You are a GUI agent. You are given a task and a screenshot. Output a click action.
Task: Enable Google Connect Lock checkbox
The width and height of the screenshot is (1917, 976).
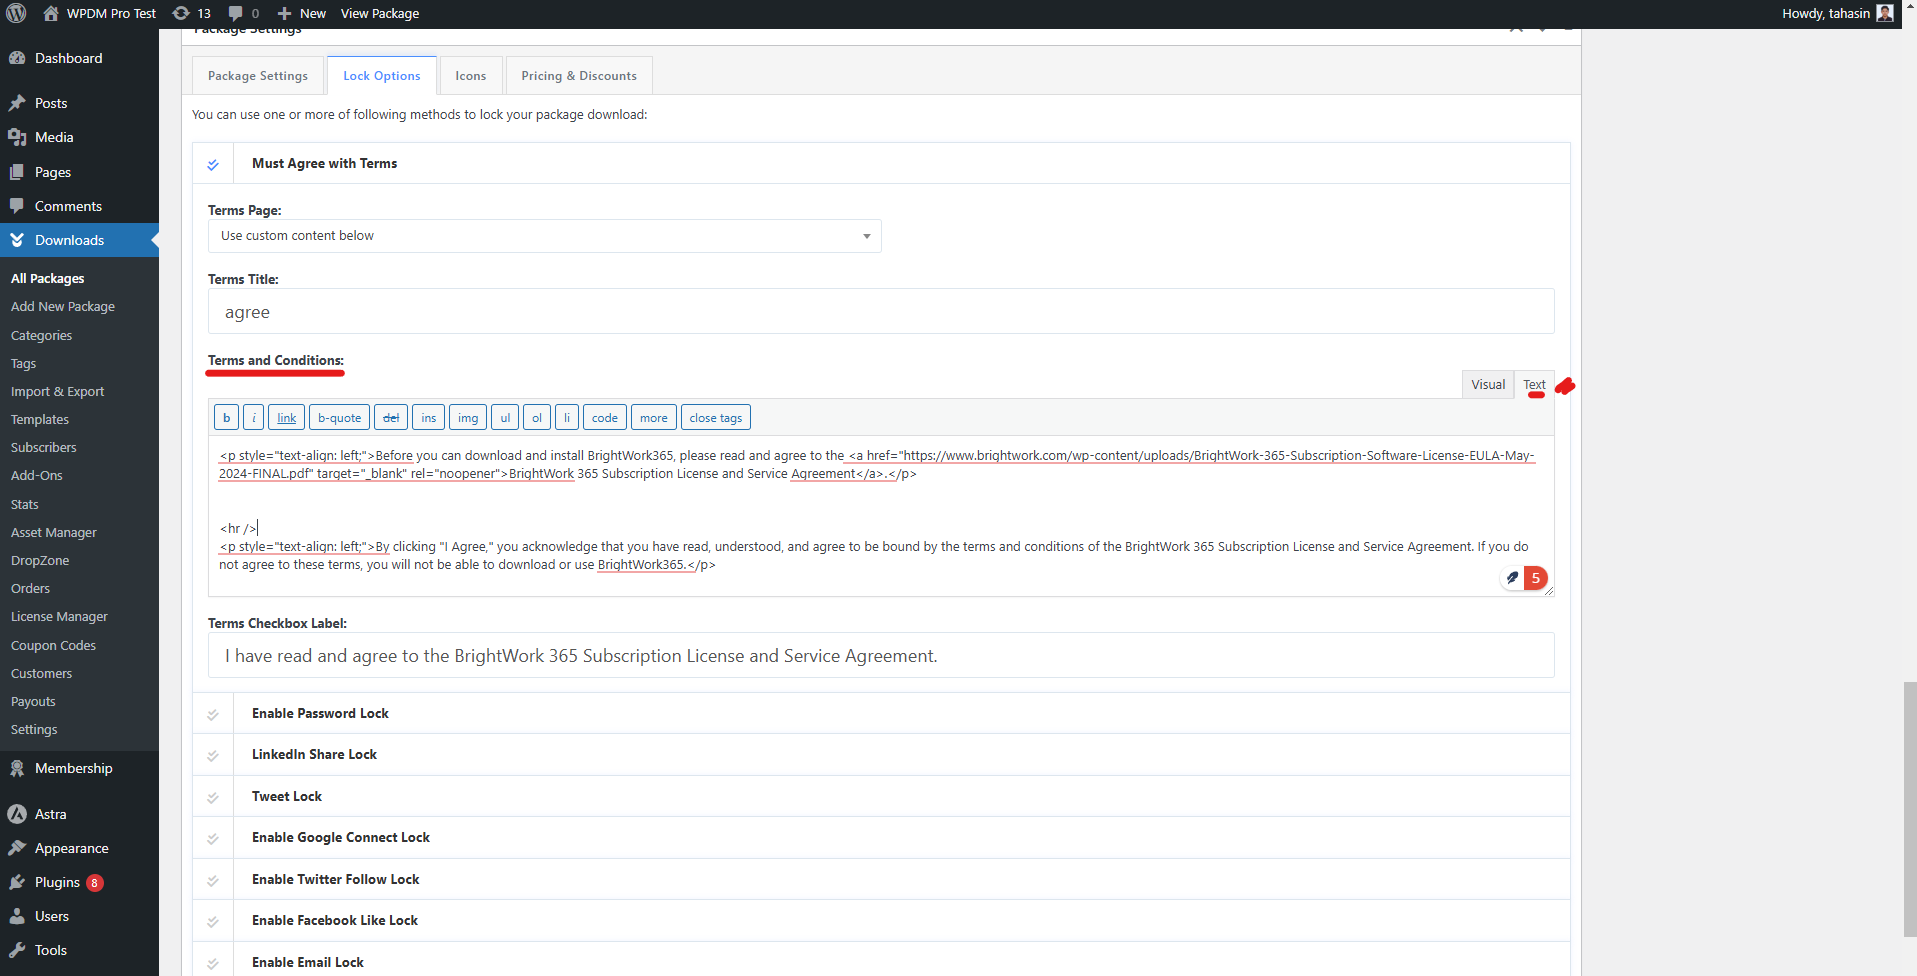(x=213, y=838)
